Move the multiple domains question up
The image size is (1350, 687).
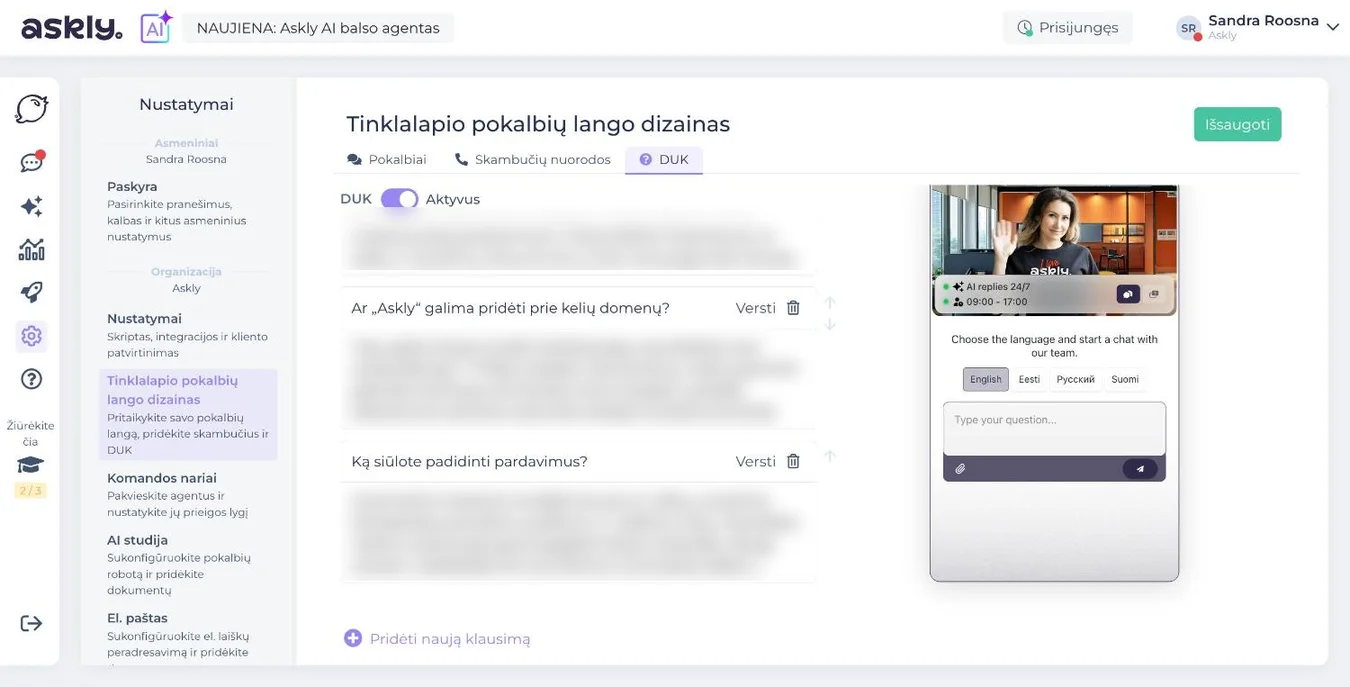tap(829, 302)
